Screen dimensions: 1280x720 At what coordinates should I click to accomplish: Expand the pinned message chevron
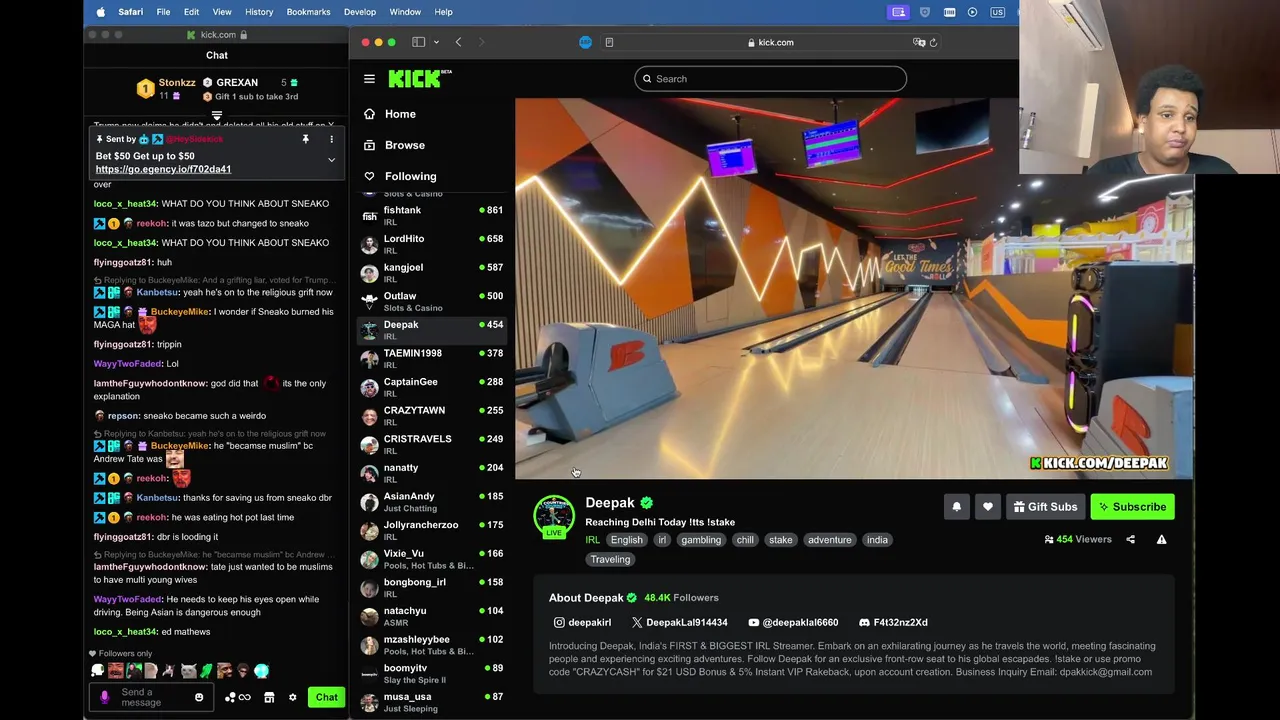coord(331,160)
